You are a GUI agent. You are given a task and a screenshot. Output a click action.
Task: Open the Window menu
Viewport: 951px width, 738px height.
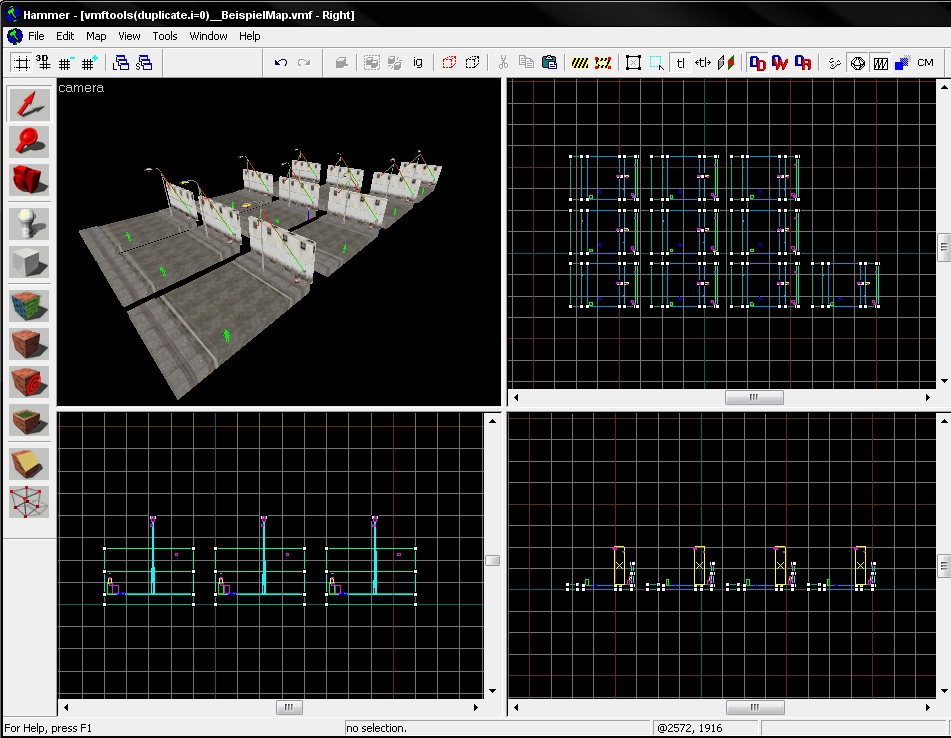pos(208,36)
